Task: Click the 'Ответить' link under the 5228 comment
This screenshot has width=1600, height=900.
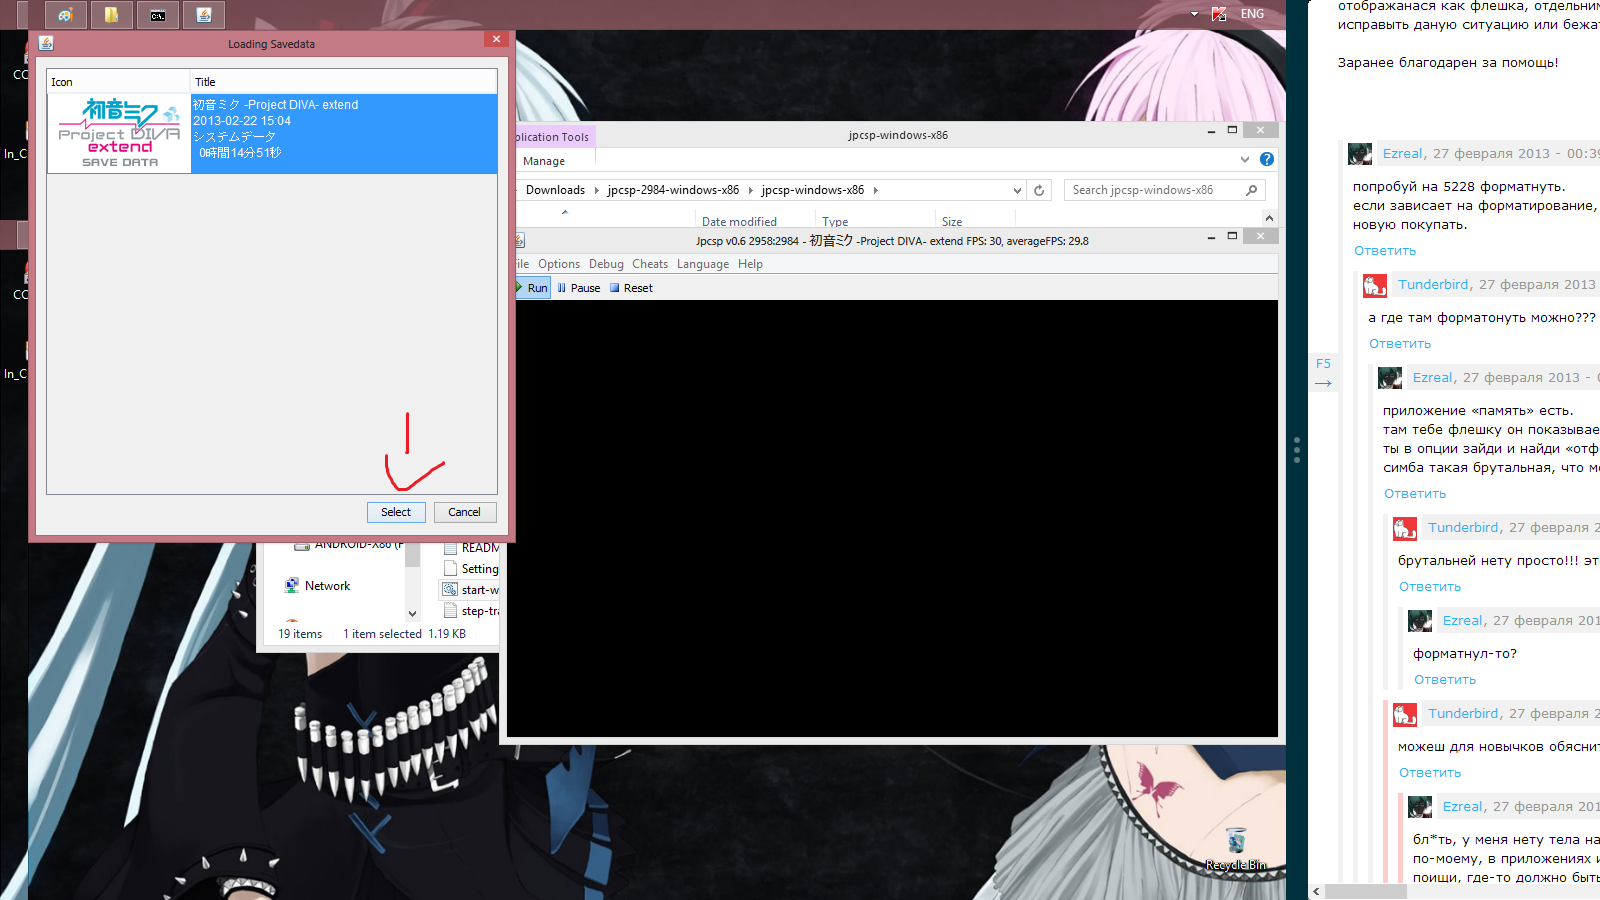Action: tap(1385, 251)
